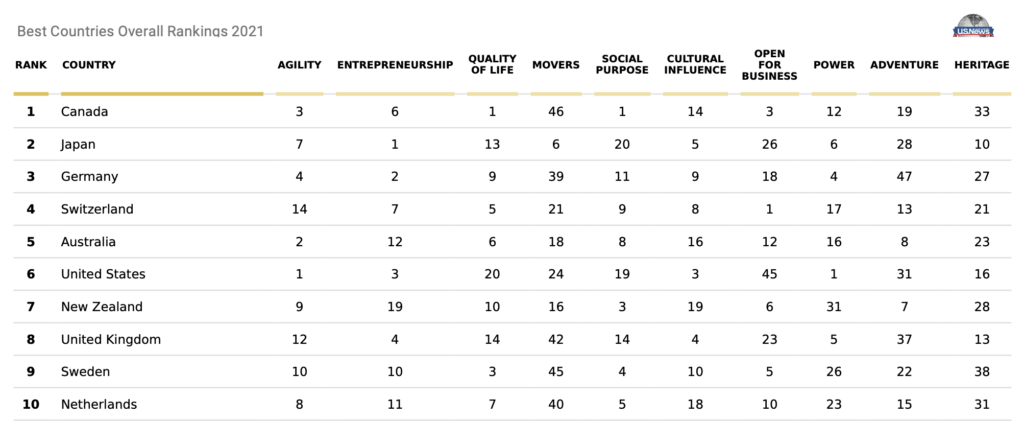Click the Agility column header

(299, 65)
